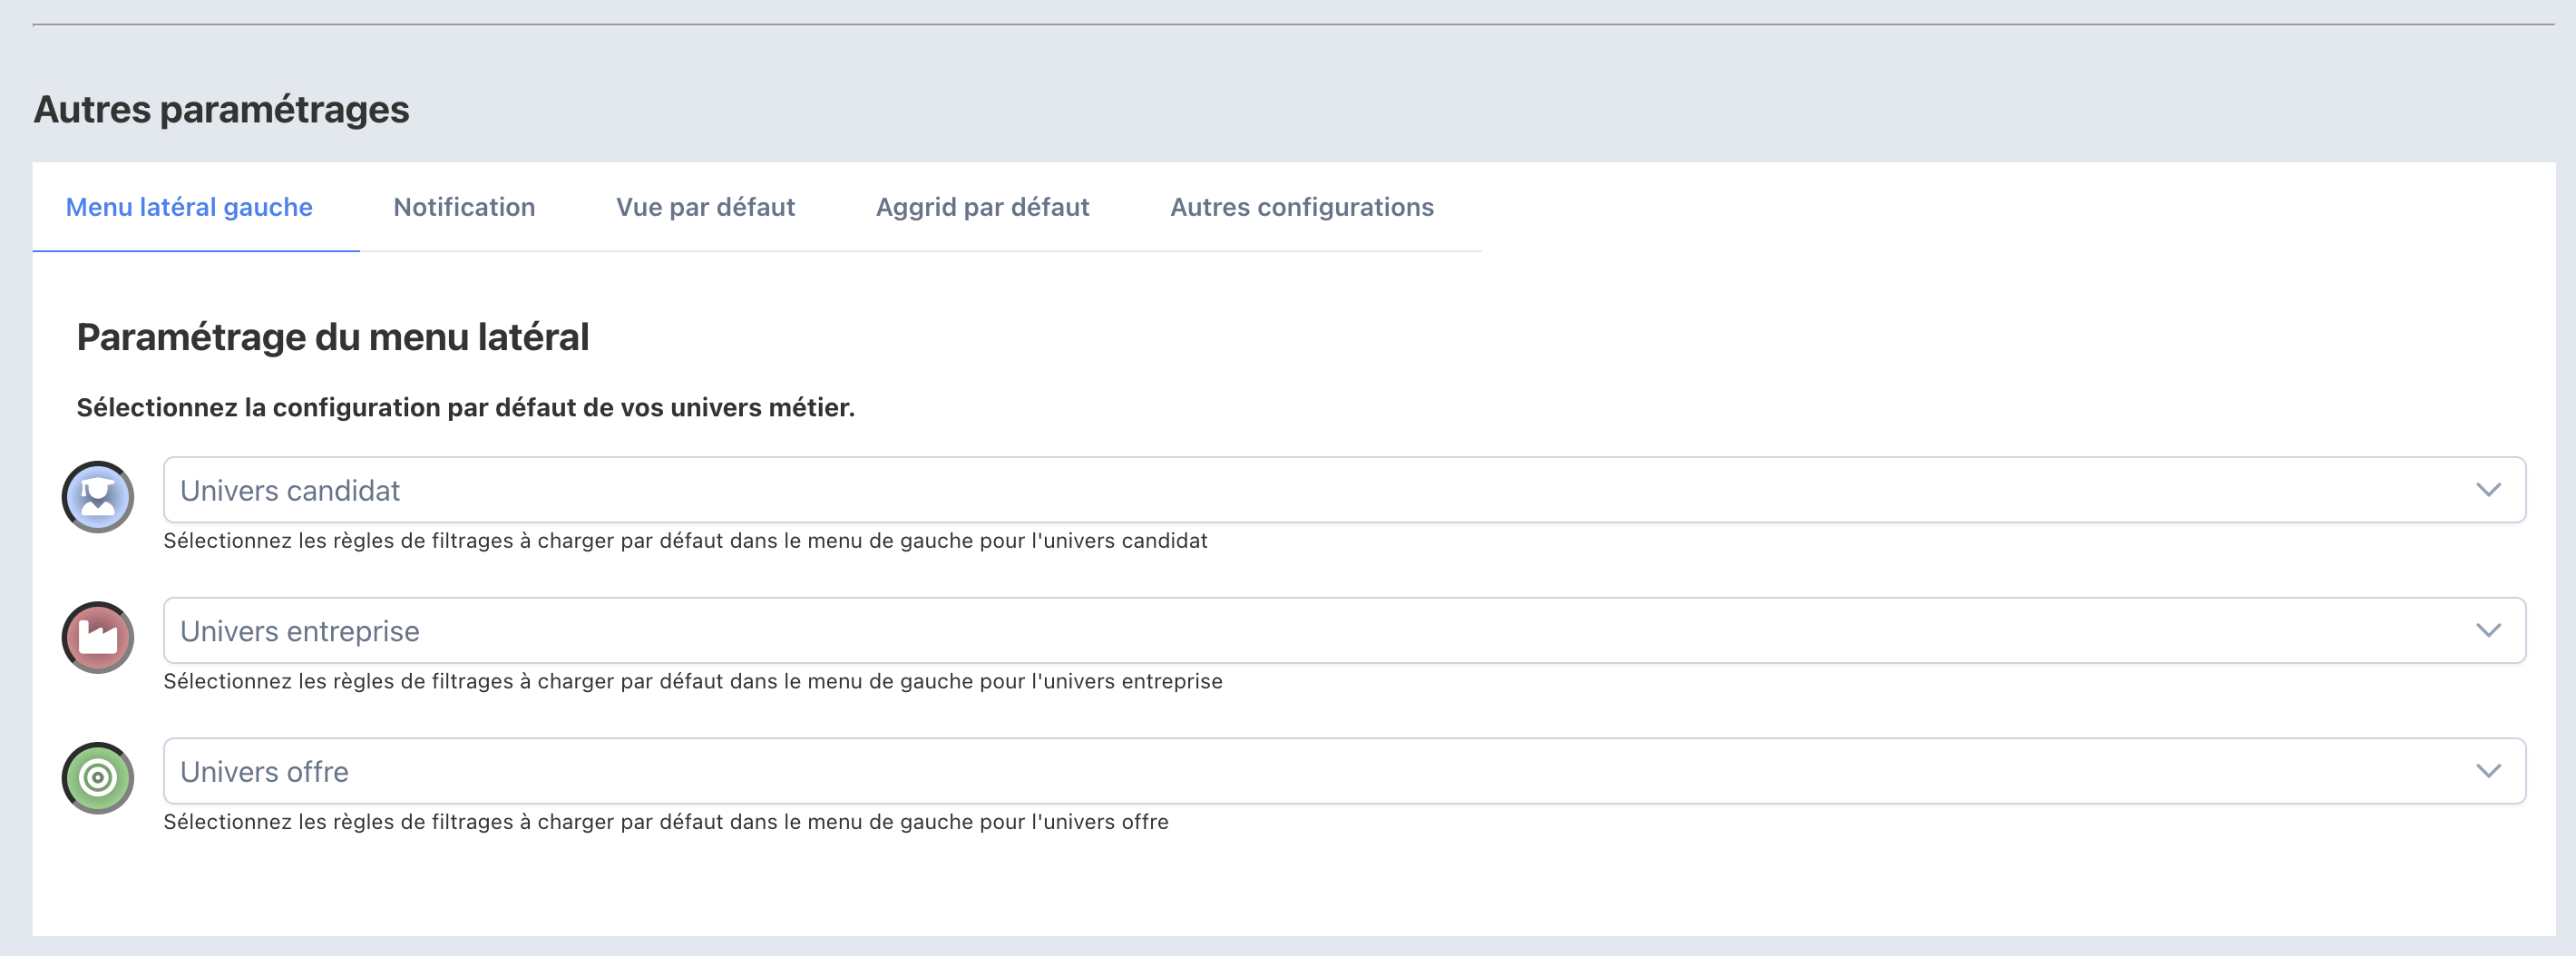The width and height of the screenshot is (2576, 956).
Task: Expand chevron of Univers candidat field
Action: pos(2488,490)
